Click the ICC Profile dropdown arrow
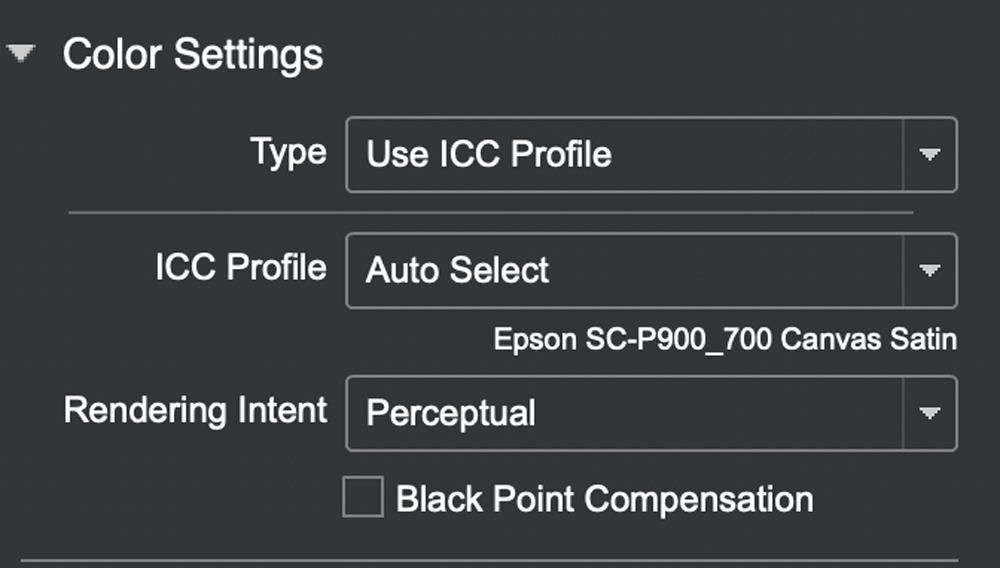This screenshot has width=1000, height=568. pos(930,270)
